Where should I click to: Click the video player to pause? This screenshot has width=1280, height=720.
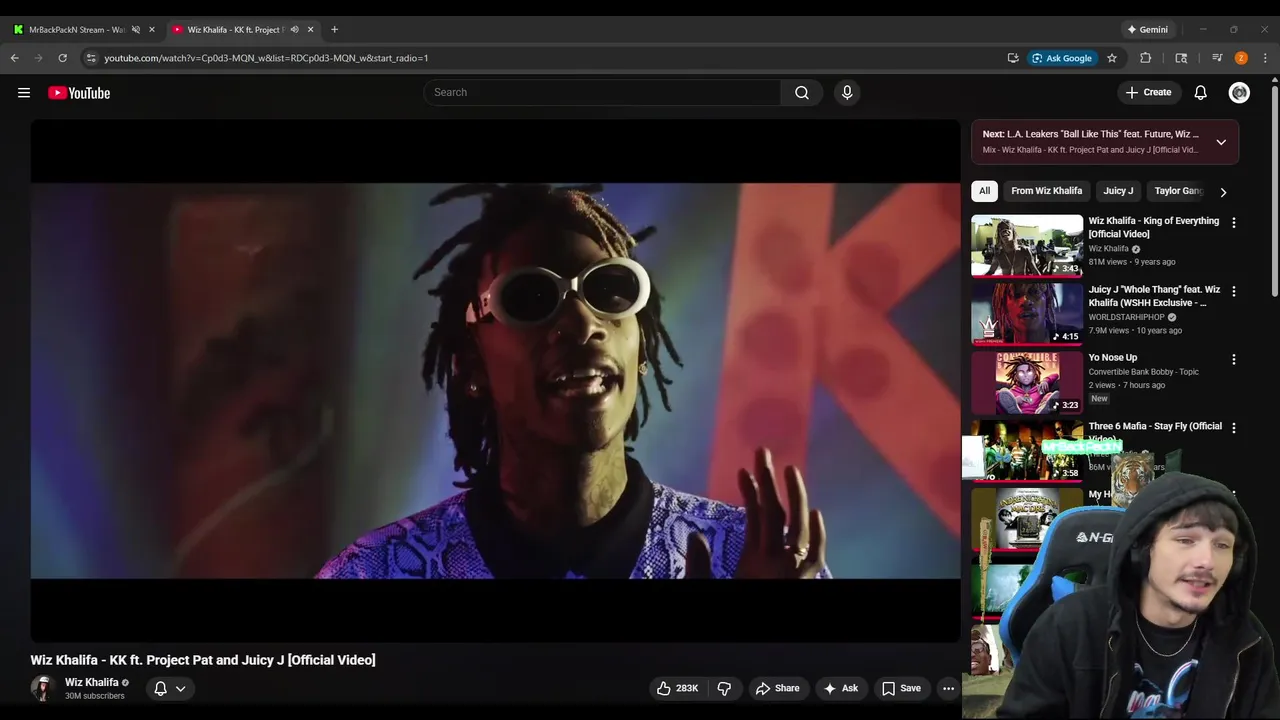tap(495, 380)
